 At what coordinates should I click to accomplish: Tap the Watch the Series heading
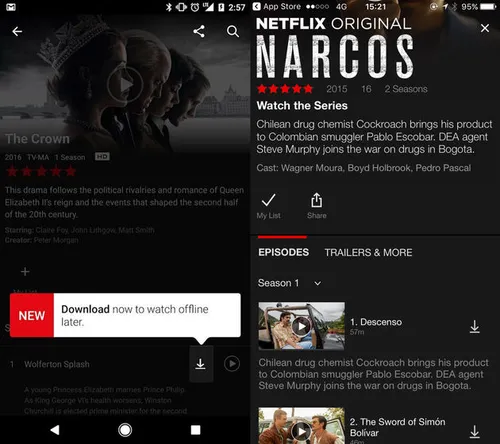(x=302, y=106)
